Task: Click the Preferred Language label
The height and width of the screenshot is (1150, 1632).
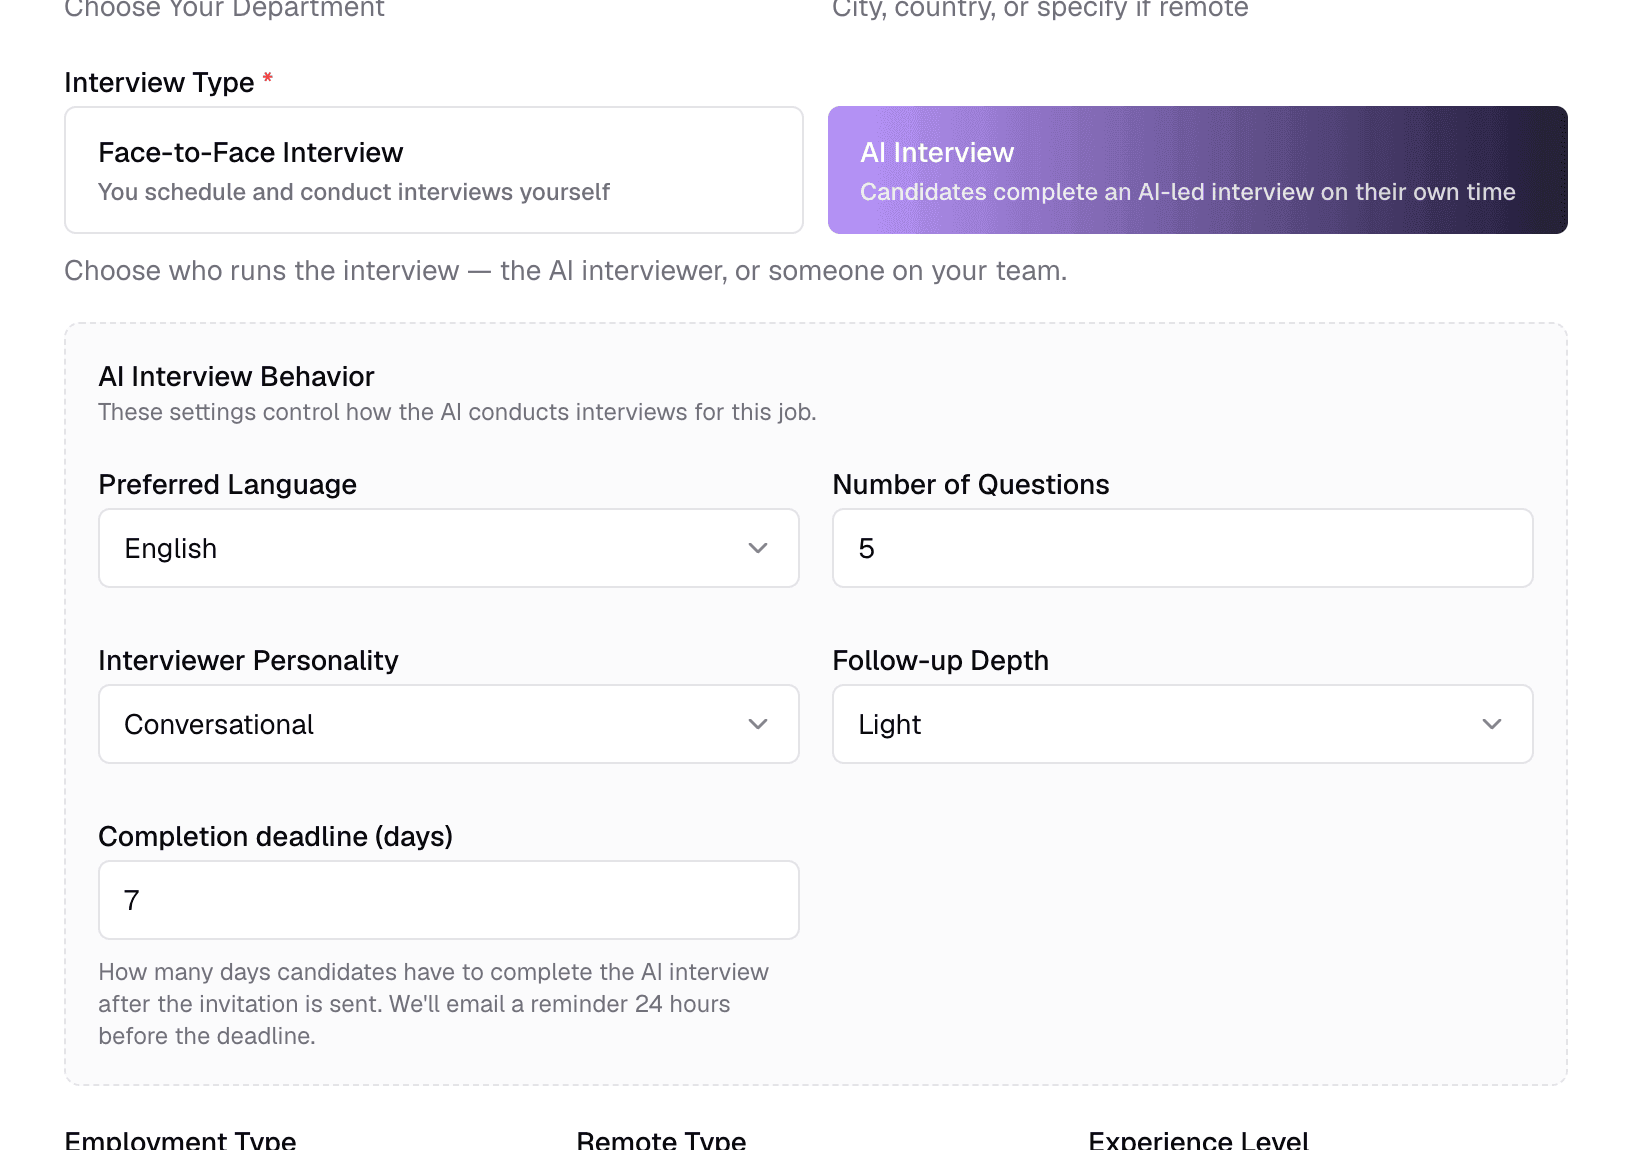Action: click(x=227, y=484)
